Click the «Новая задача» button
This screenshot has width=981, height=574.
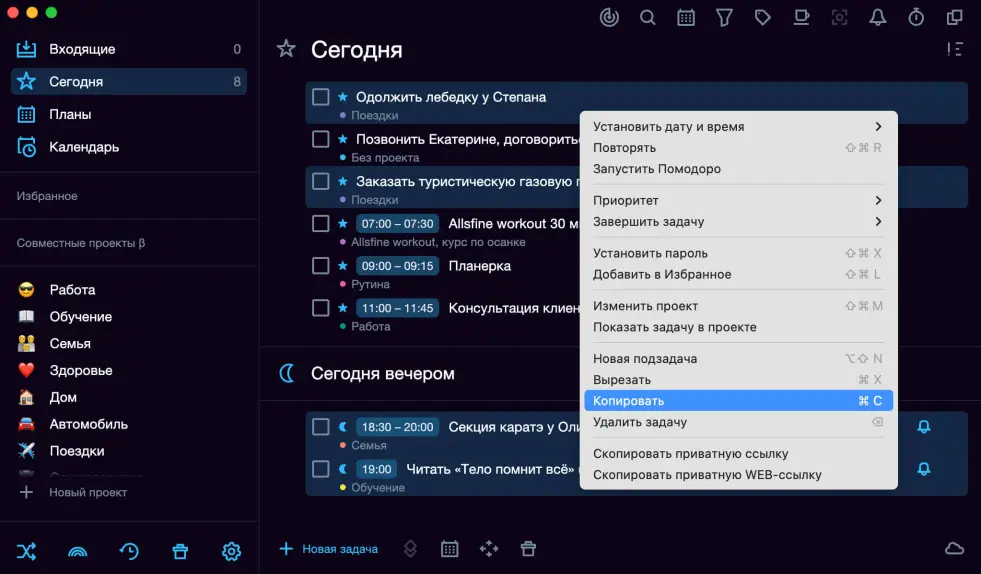click(329, 549)
